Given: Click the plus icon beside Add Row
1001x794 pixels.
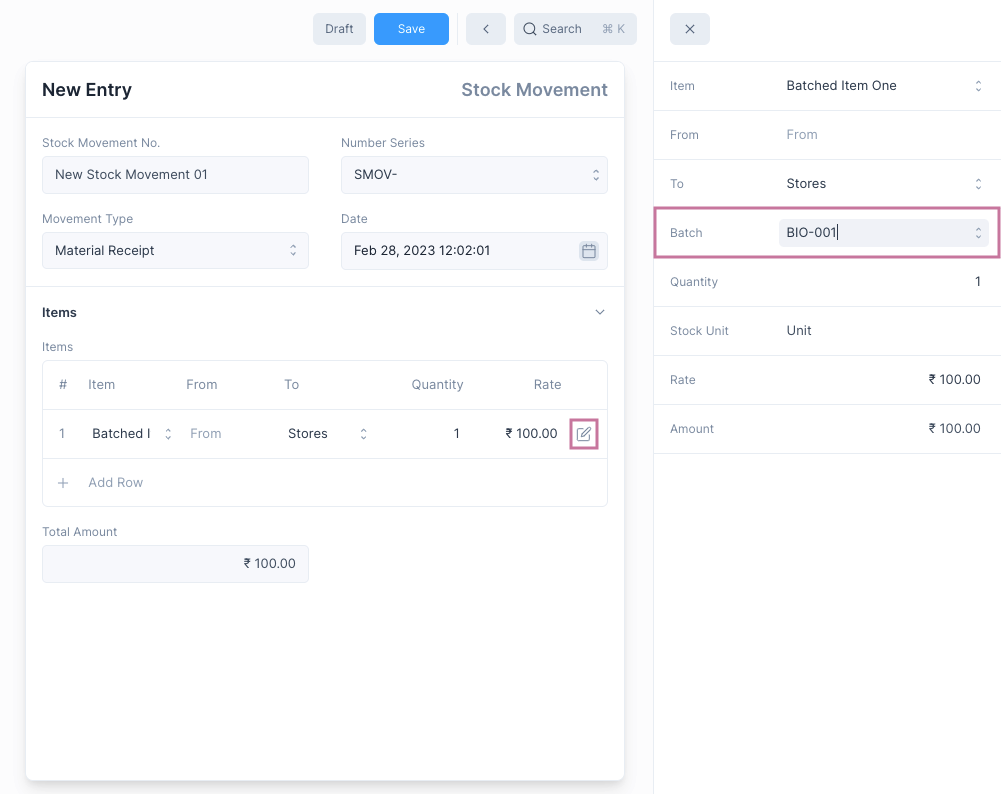Looking at the screenshot, I should point(63,483).
